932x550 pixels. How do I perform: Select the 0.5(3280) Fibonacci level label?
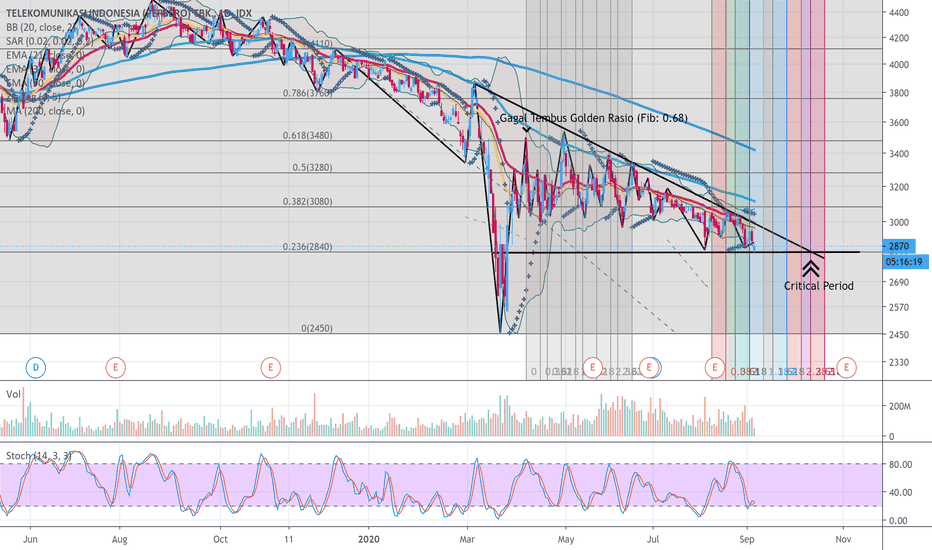pyautogui.click(x=312, y=168)
